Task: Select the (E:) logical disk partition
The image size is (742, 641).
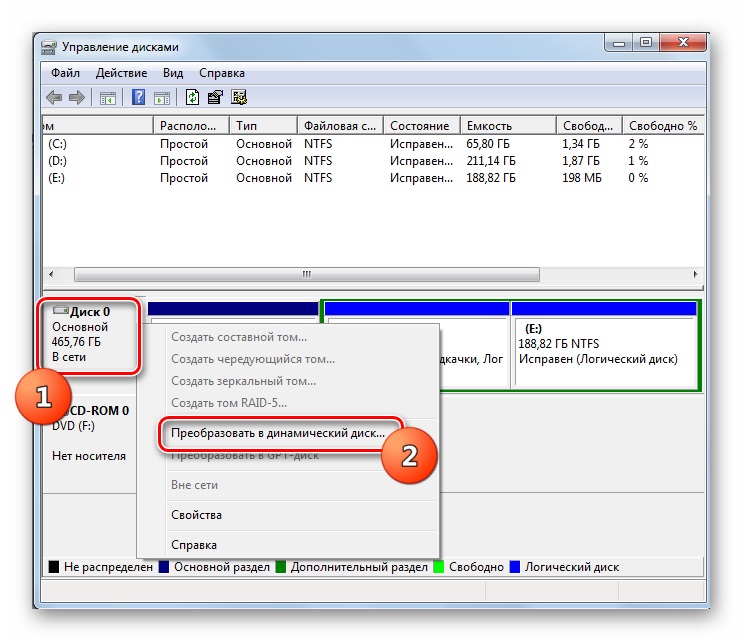Action: pos(604,345)
